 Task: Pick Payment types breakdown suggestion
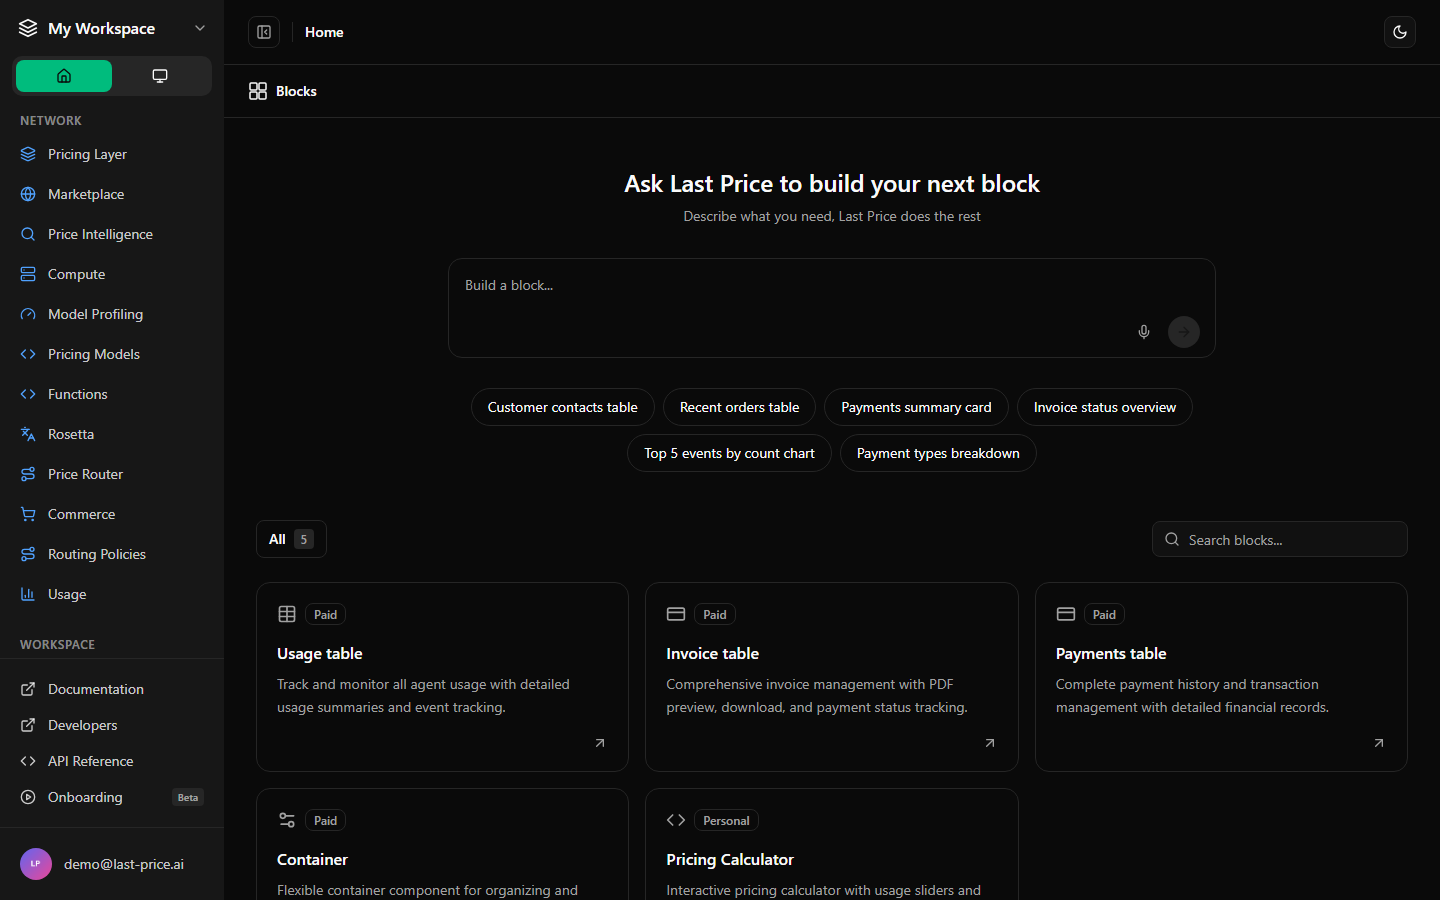(x=938, y=453)
